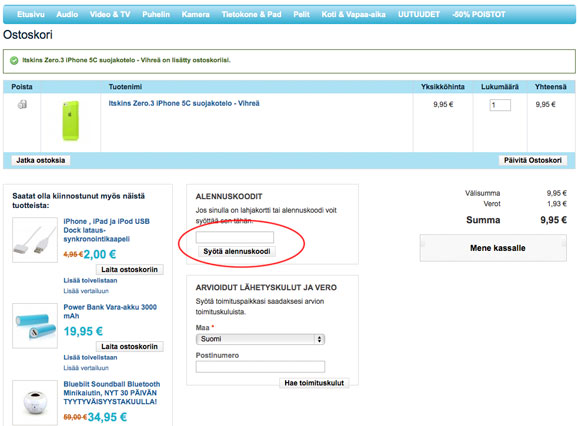Click the Jatka ostoksia button
Viewport: 578px width, 426px height.
click(41, 160)
